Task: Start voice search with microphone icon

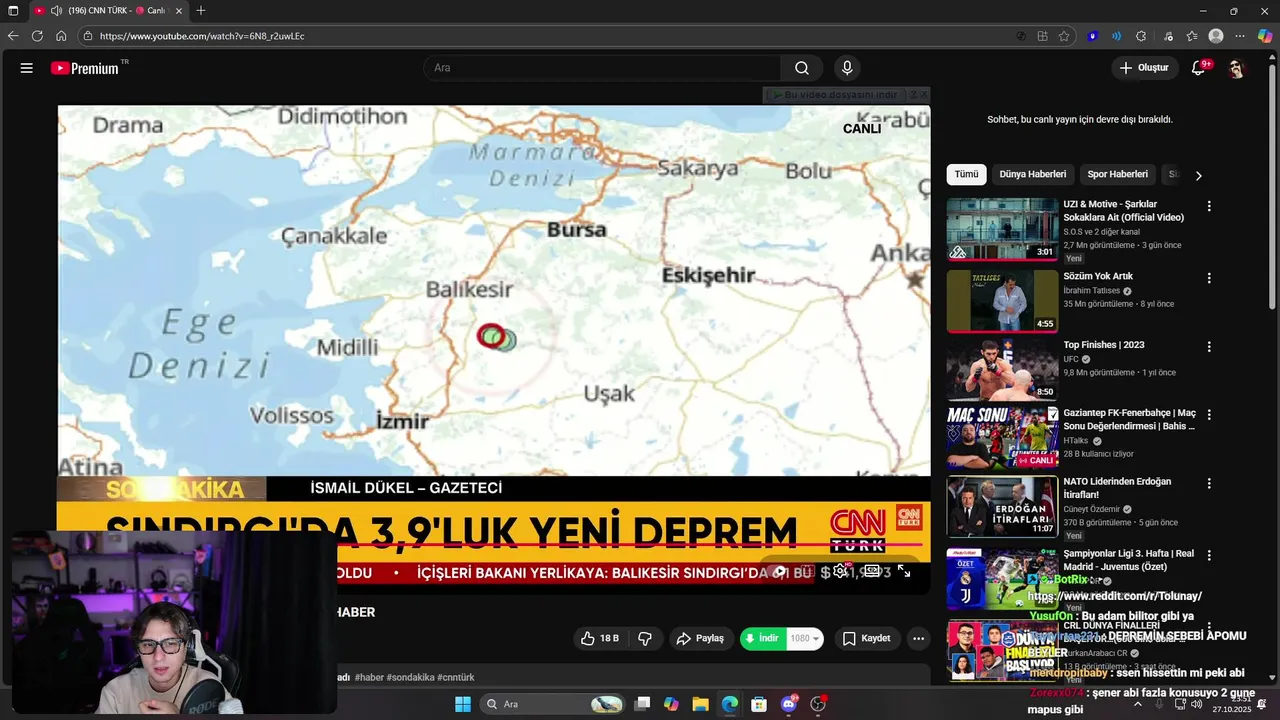Action: (x=847, y=68)
